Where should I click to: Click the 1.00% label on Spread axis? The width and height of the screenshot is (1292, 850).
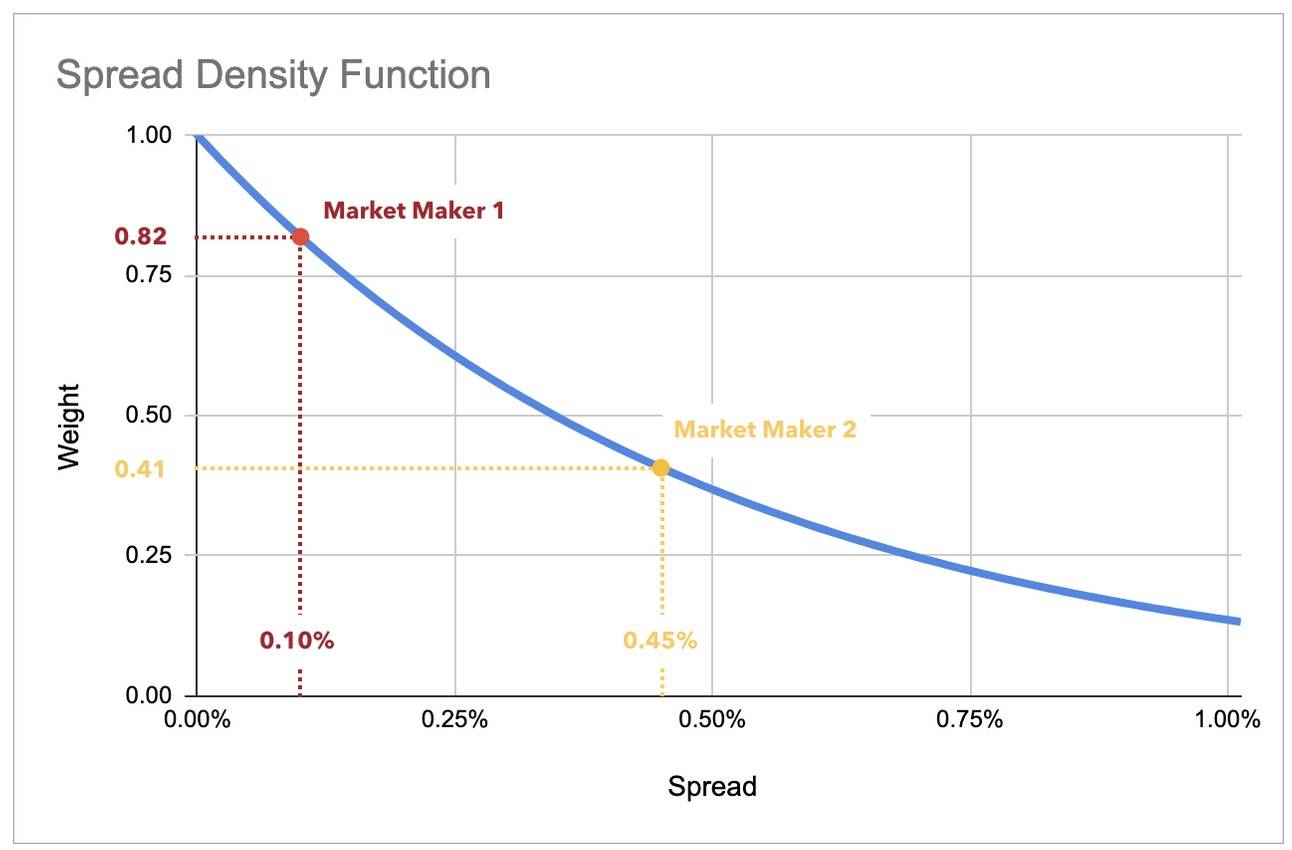click(1228, 720)
